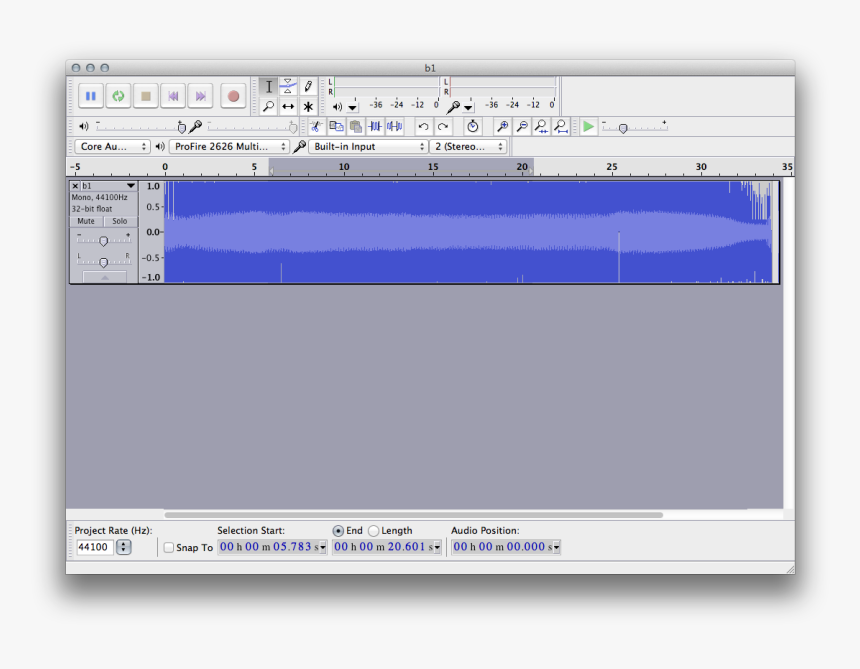
Task: Collapse the b1 track with the arrow
Action: tap(104, 277)
